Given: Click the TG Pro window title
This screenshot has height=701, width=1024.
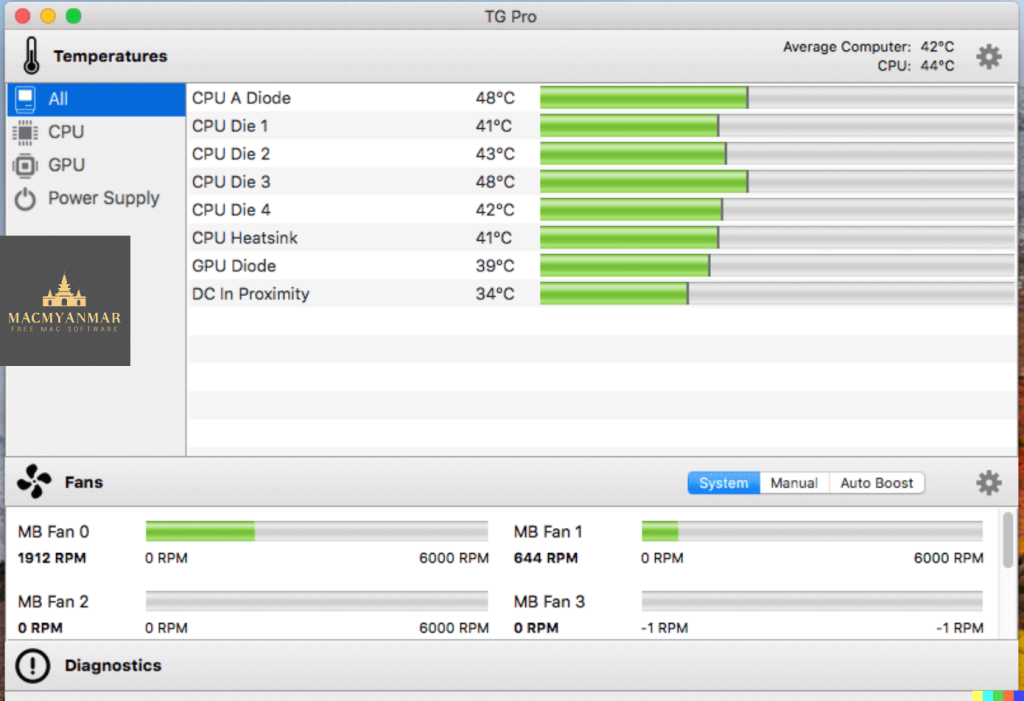Looking at the screenshot, I should click(511, 16).
